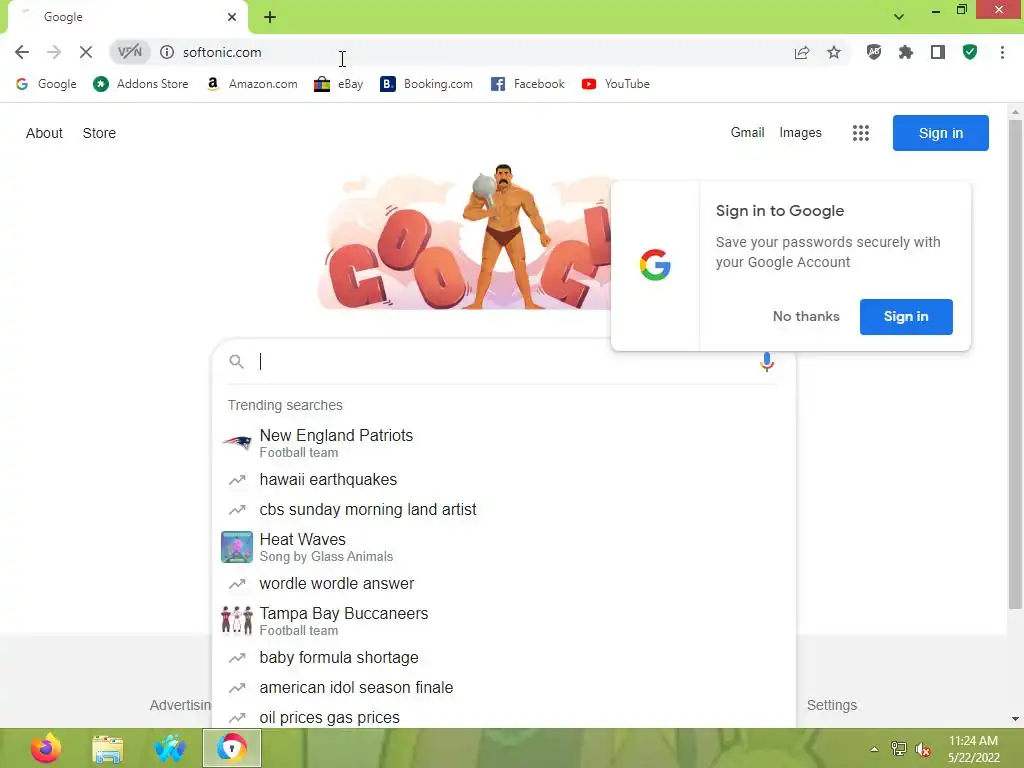1024x768 pixels.
Task: Toggle the VPN badge in address bar
Action: (x=129, y=52)
